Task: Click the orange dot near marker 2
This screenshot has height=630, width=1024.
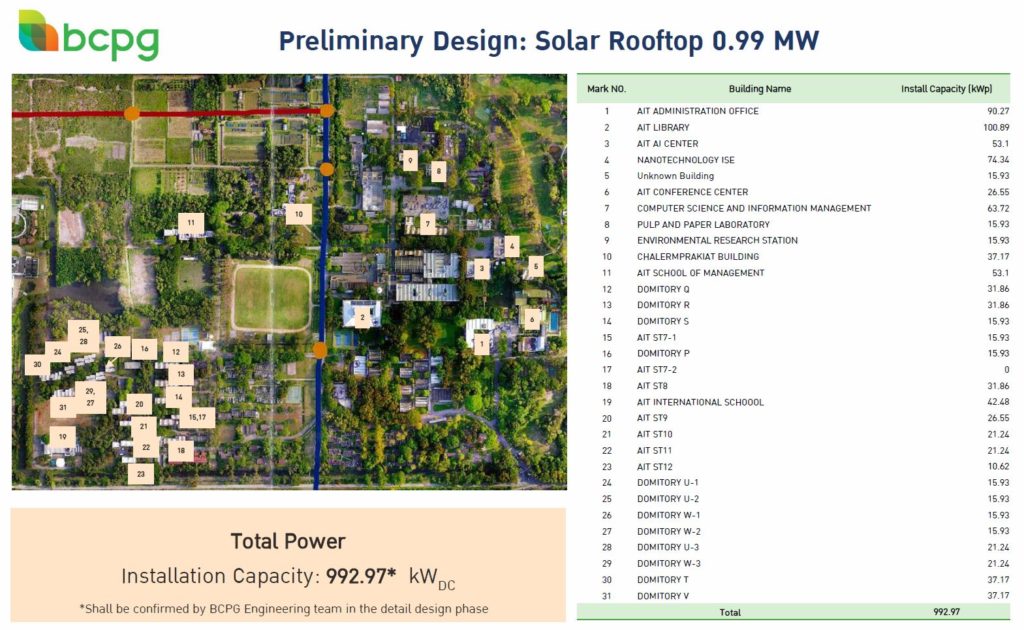Action: (318, 348)
